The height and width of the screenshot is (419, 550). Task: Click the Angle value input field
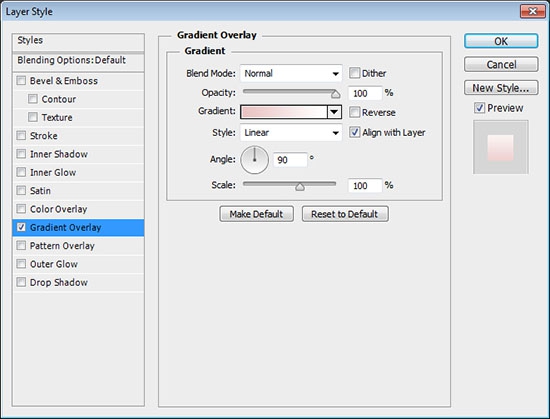[x=290, y=160]
